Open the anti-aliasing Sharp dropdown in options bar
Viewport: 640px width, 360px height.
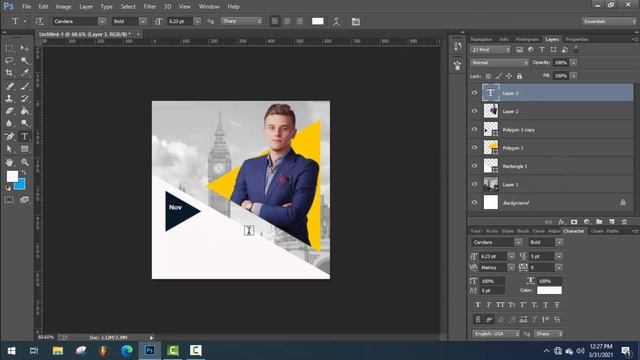(241, 21)
